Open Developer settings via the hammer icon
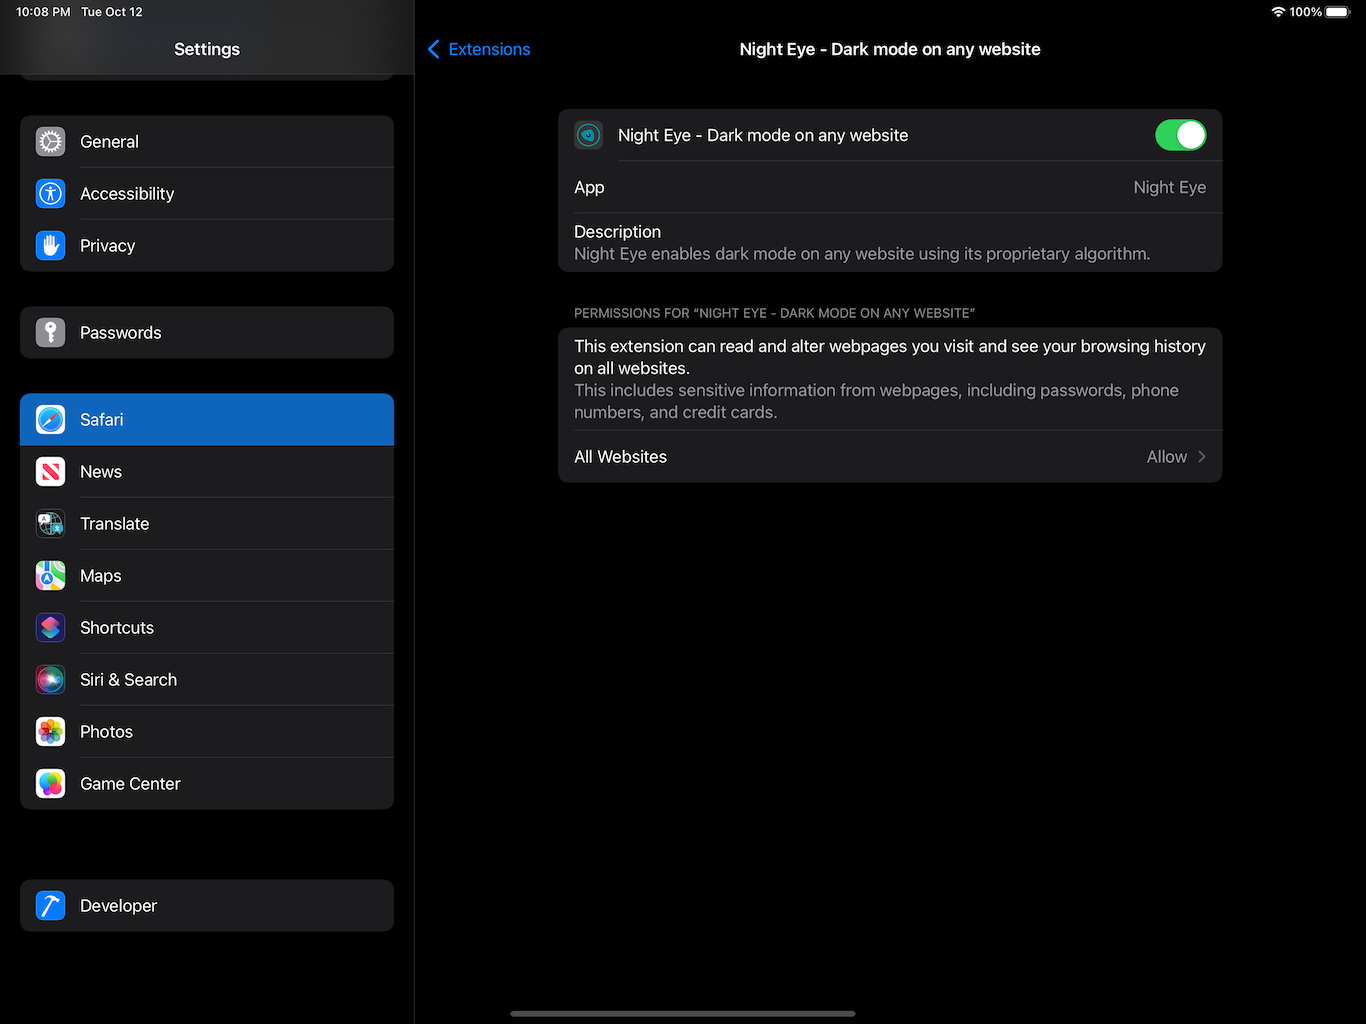This screenshot has height=1024, width=1366. click(x=50, y=905)
